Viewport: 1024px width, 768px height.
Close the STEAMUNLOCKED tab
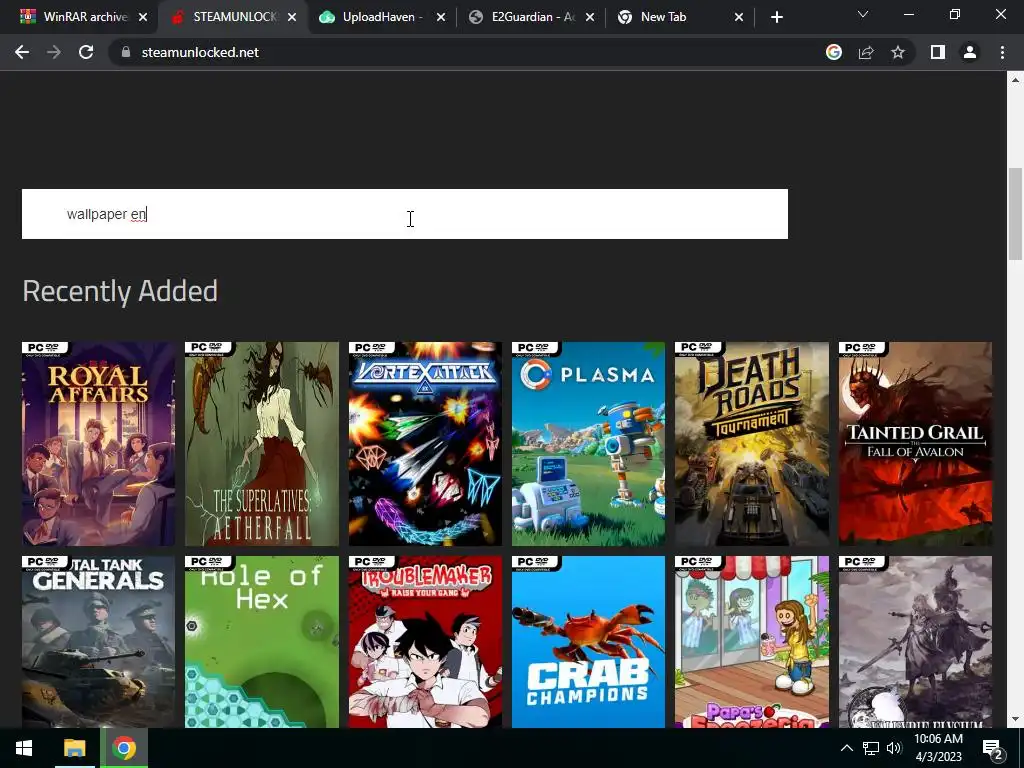[x=292, y=17]
